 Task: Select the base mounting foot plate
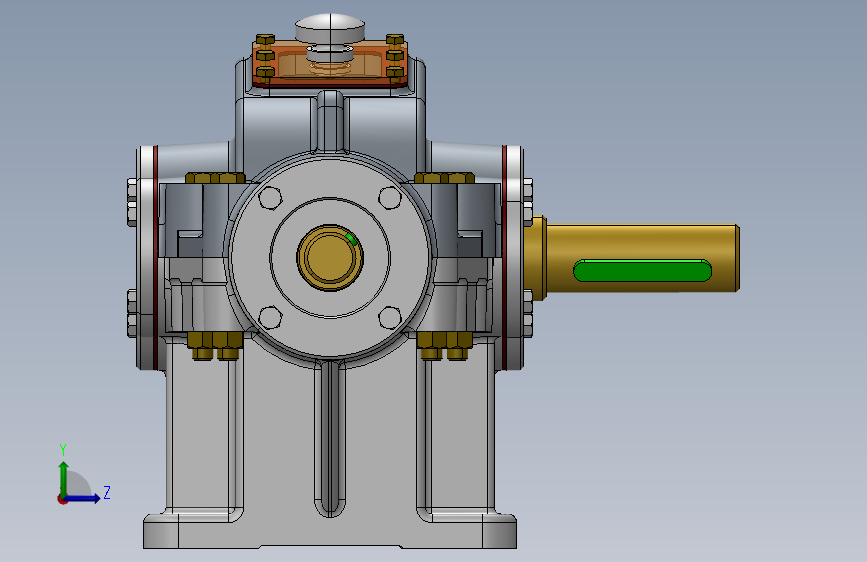(x=330, y=532)
